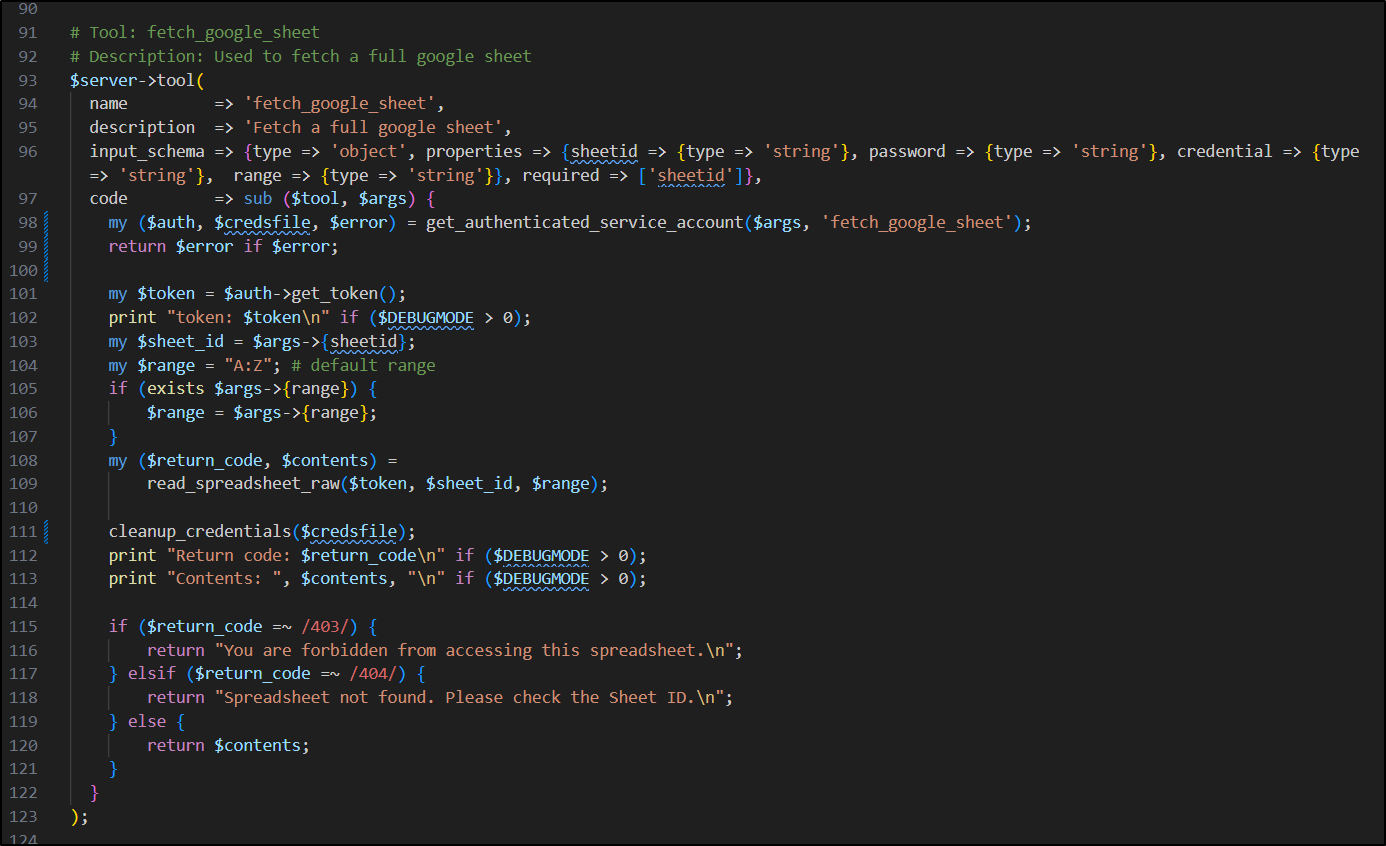Click 'return $error if $error;' statement
This screenshot has height=846, width=1386.
click(x=224, y=246)
